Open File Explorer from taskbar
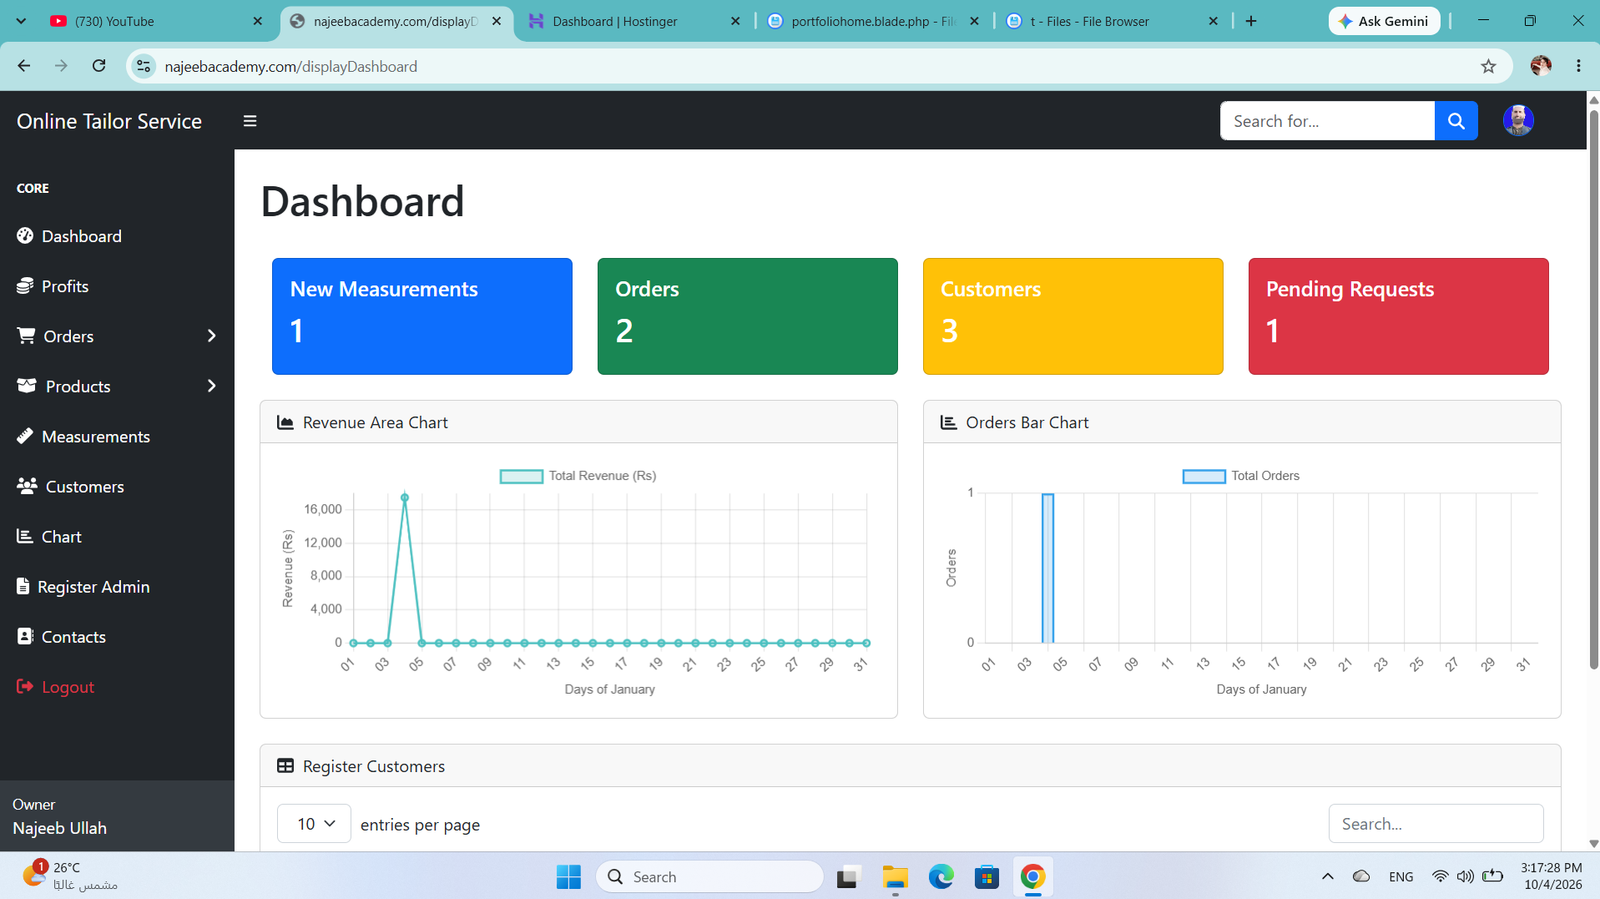The width and height of the screenshot is (1600, 899). click(x=895, y=877)
